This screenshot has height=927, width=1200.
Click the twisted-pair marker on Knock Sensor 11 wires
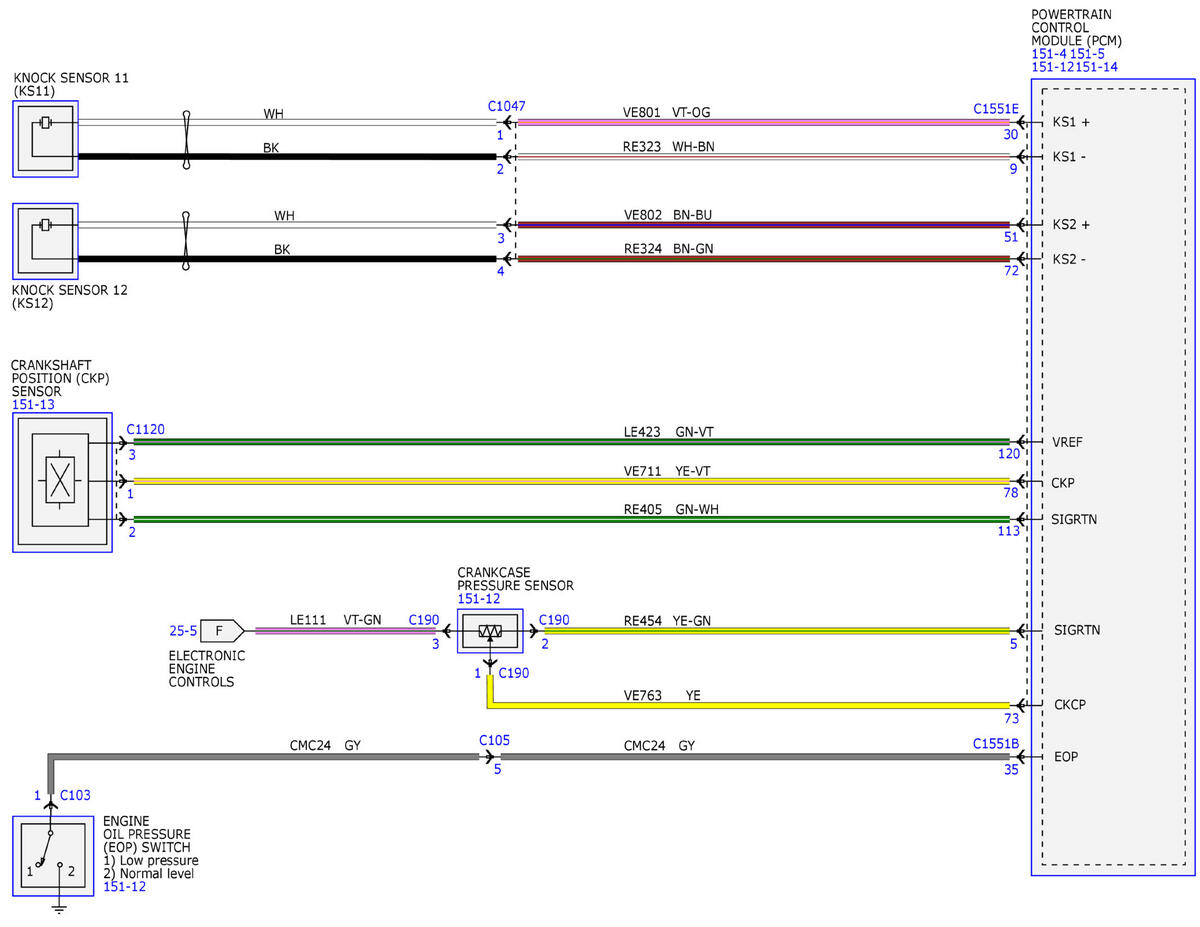click(186, 138)
